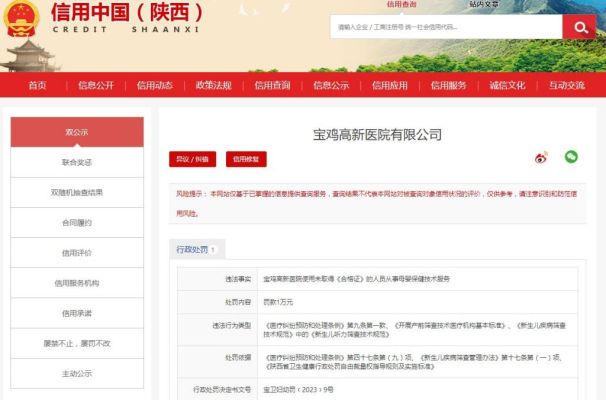606x400 pixels.
Task: Select the 站内文章 search tab
Action: 484,4
